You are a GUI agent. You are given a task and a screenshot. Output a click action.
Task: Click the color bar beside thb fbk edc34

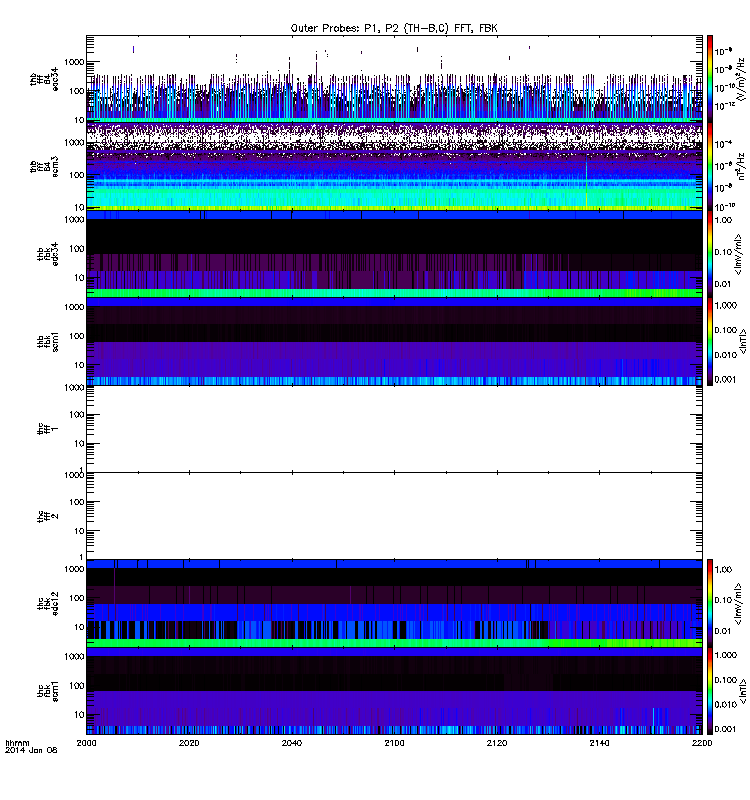point(709,254)
